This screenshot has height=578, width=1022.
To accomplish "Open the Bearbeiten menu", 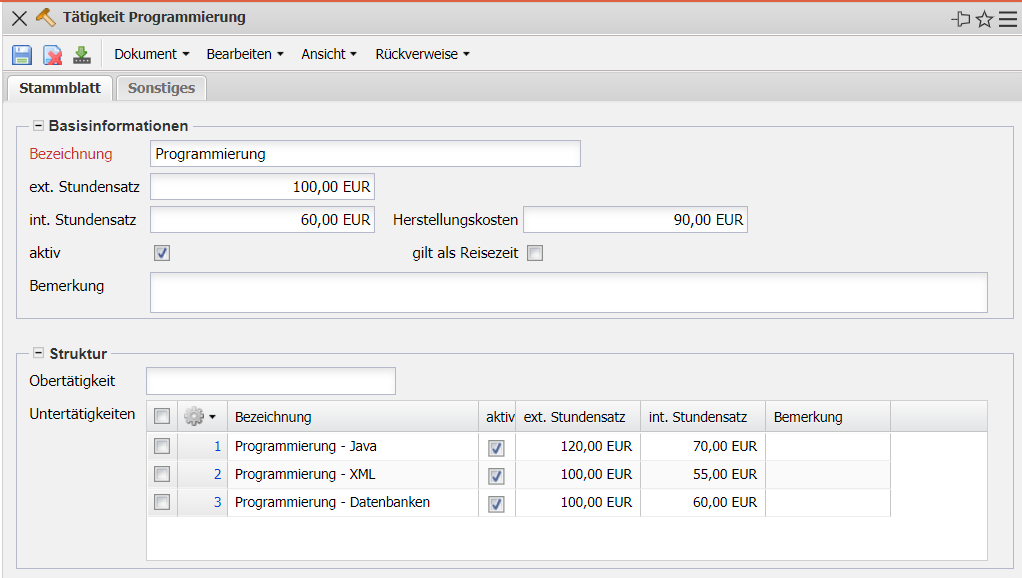I will coord(245,54).
